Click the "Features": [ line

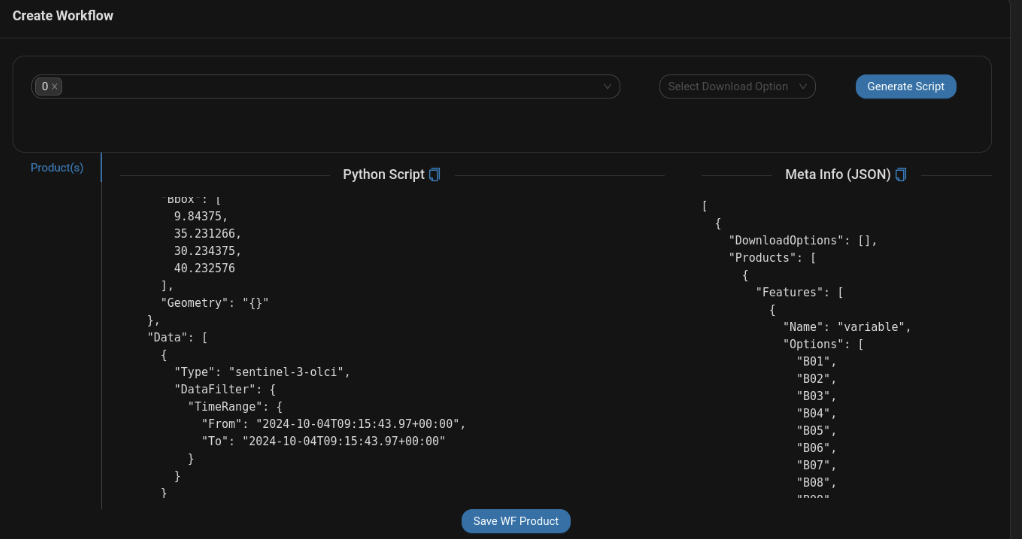pyautogui.click(x=800, y=293)
